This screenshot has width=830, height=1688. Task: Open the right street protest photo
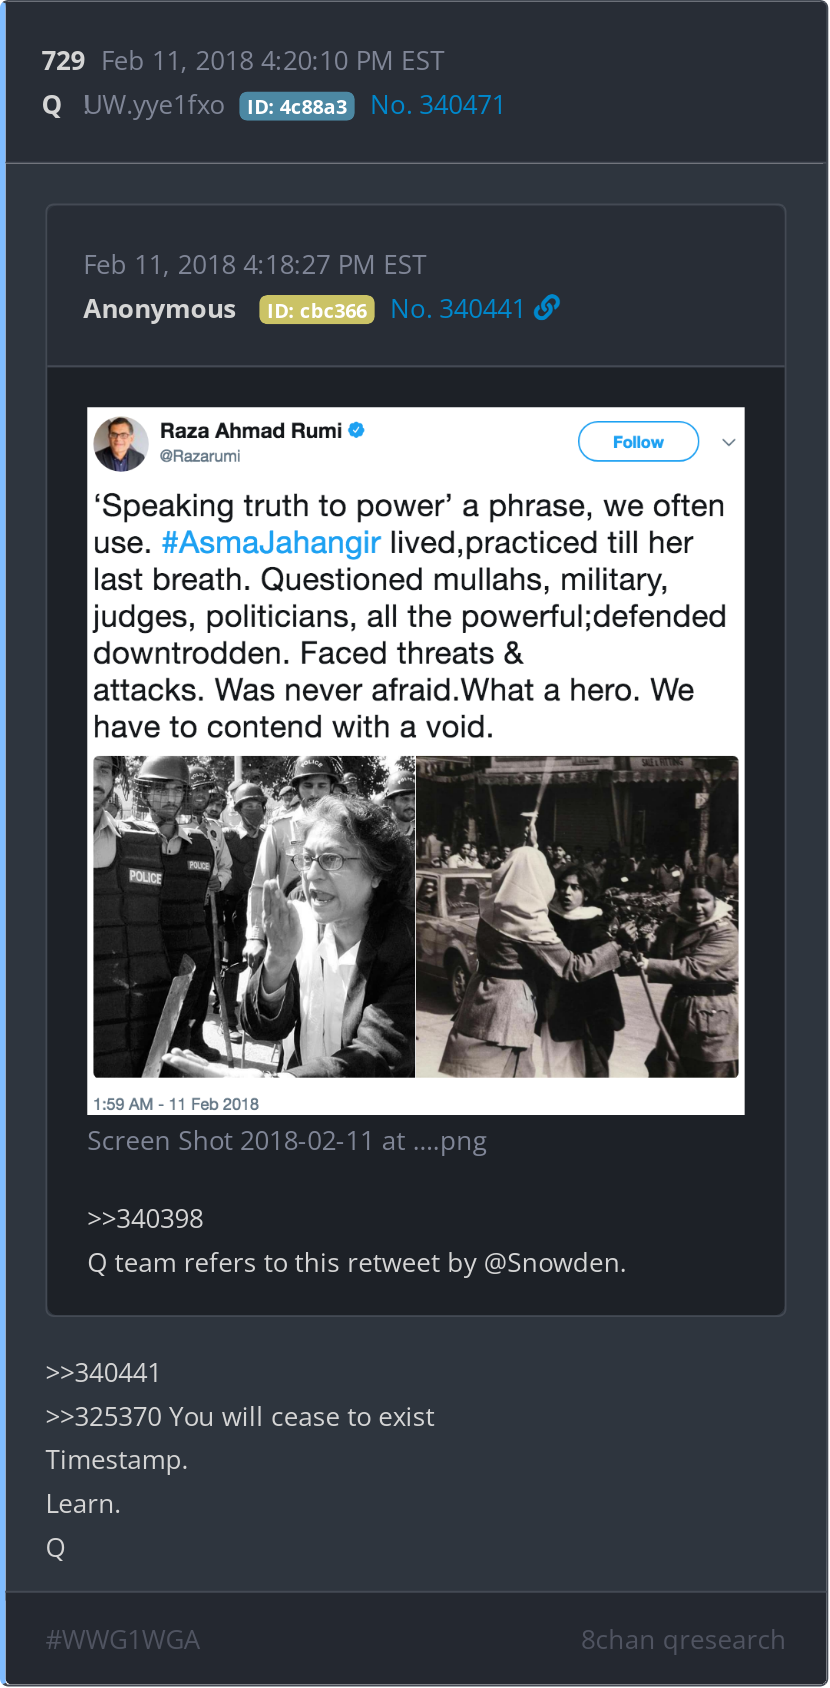pyautogui.click(x=577, y=916)
